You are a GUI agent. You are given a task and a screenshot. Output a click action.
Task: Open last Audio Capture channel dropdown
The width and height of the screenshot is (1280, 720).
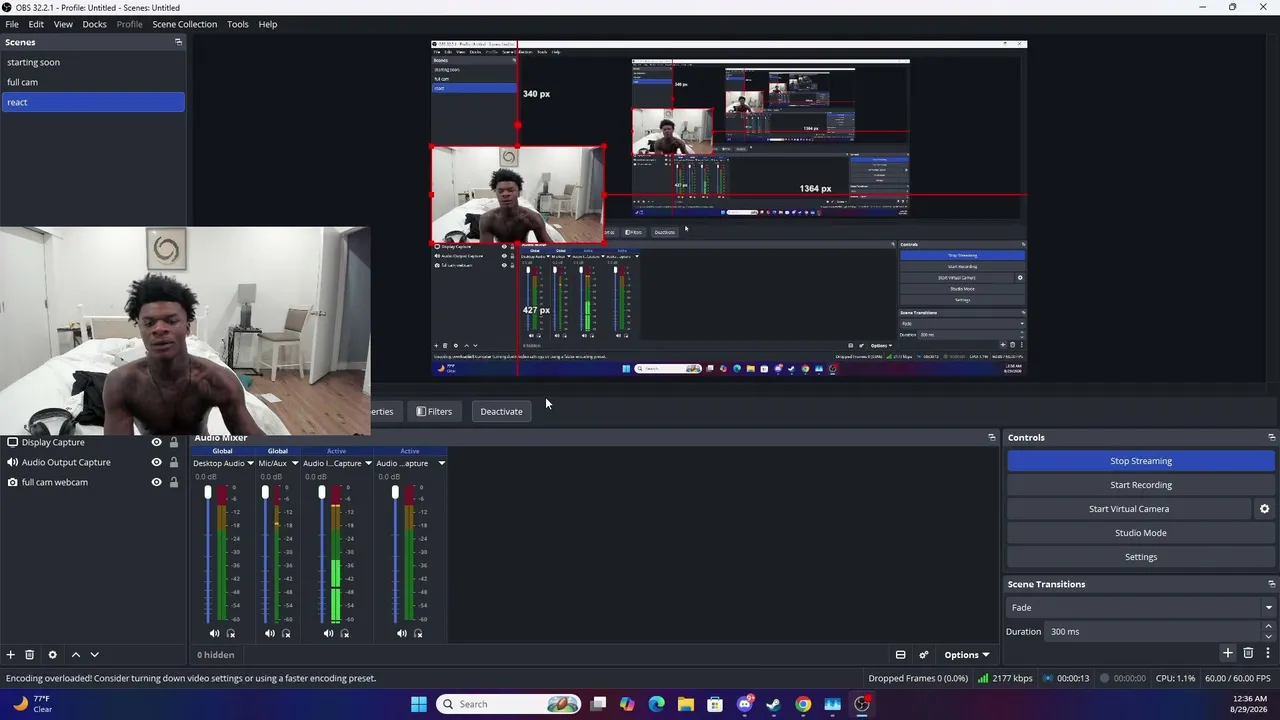click(441, 463)
